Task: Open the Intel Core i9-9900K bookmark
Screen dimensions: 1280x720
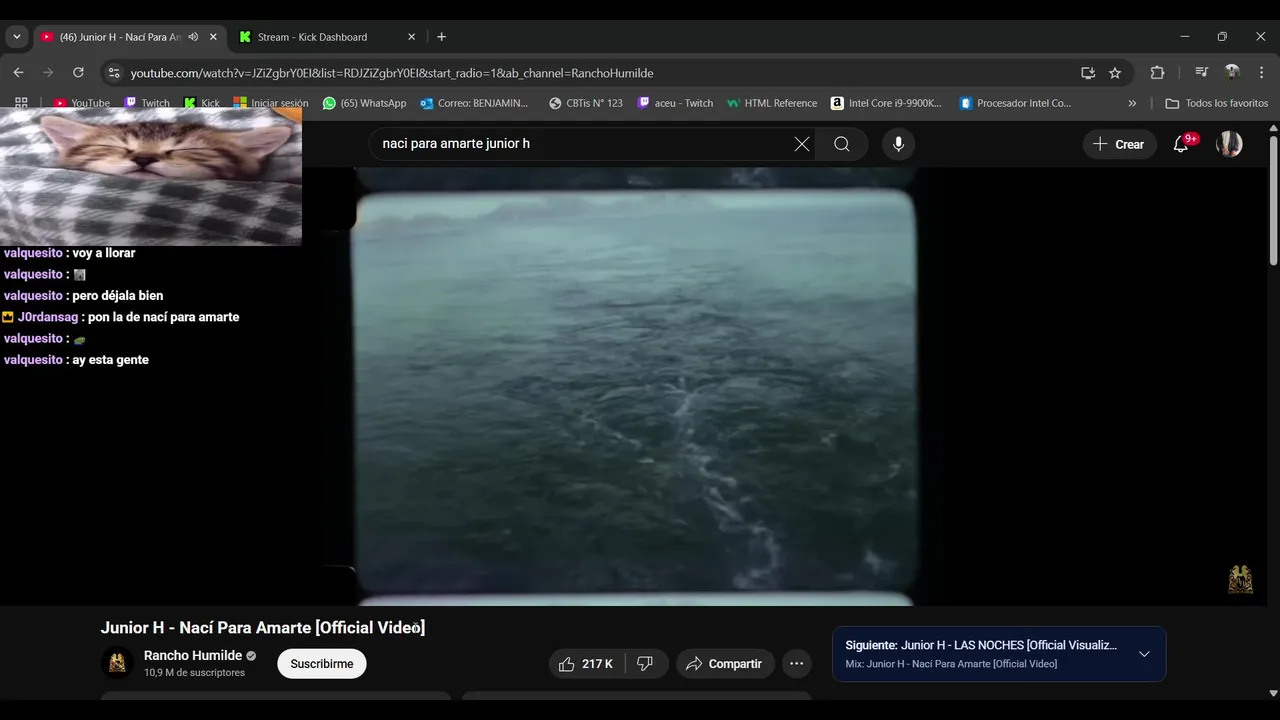Action: tap(887, 103)
